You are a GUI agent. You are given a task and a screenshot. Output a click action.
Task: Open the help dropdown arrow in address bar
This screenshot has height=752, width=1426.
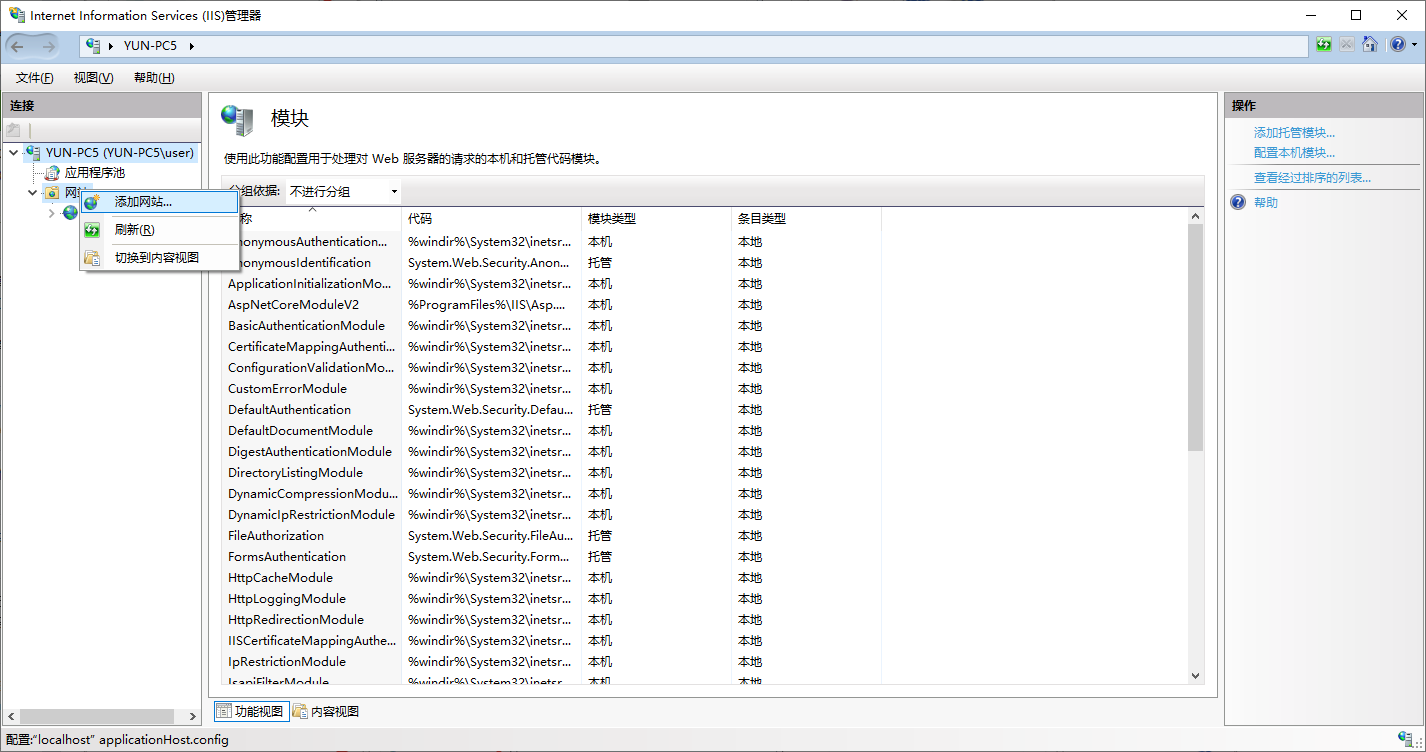tap(1414, 46)
